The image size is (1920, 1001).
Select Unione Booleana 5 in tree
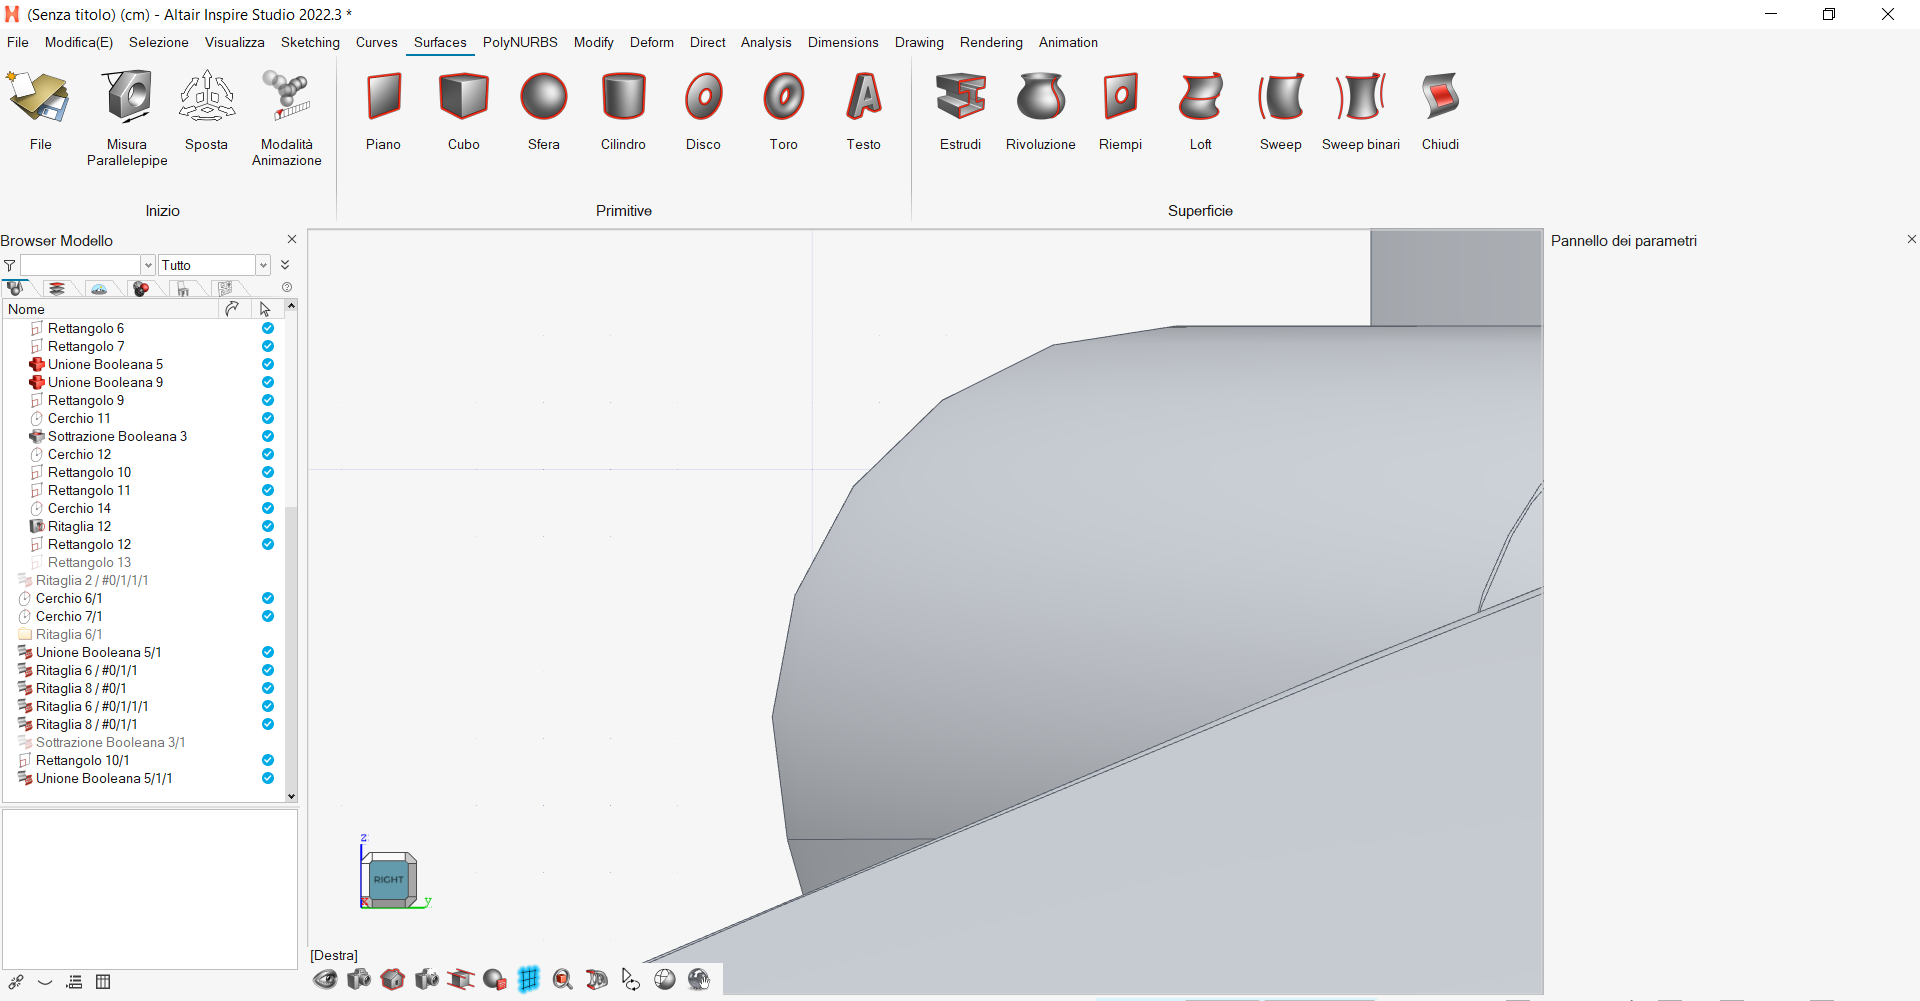[x=105, y=364]
